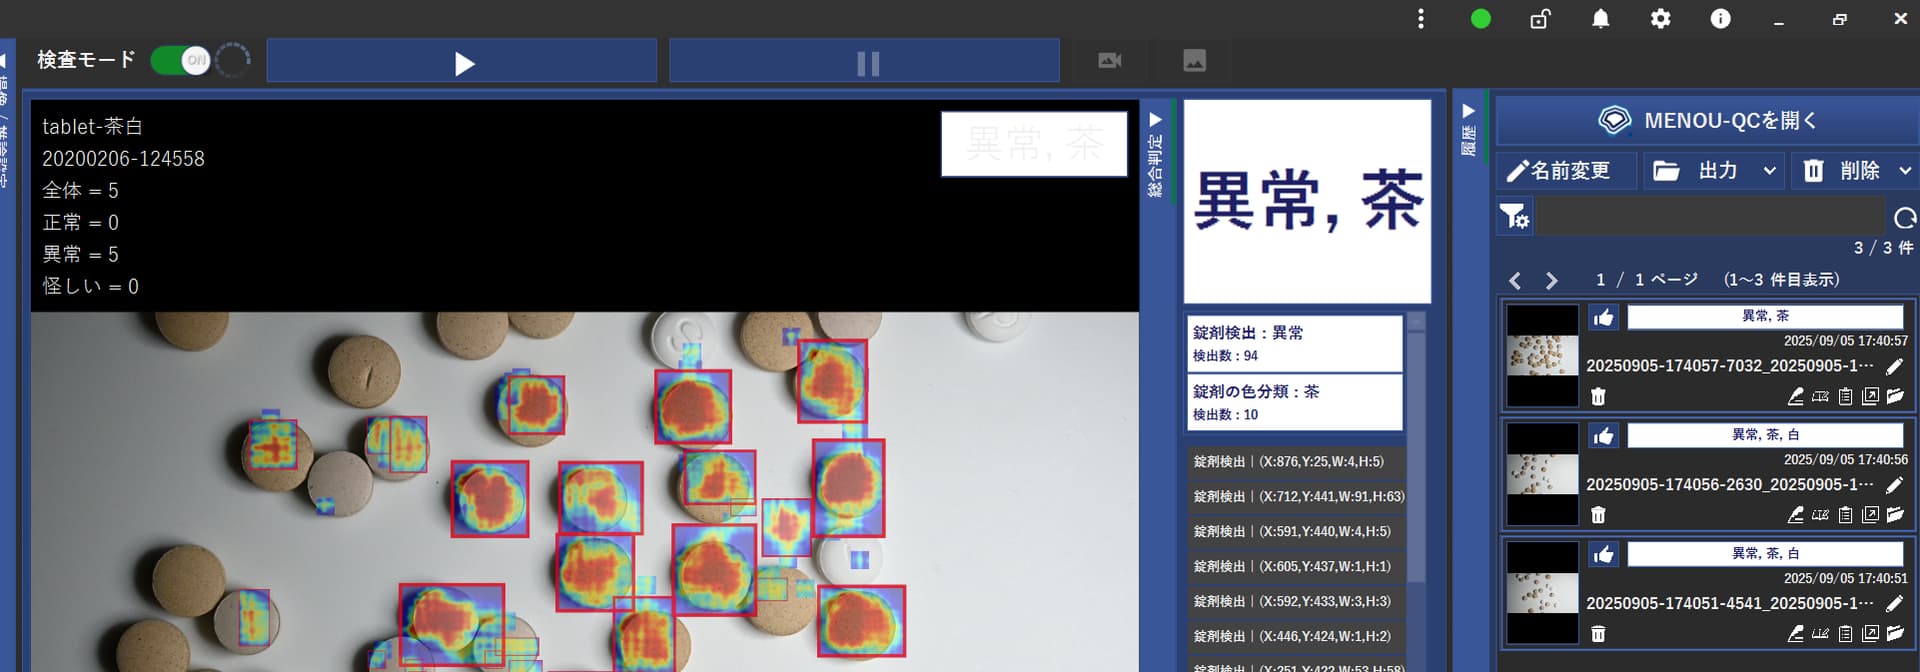Collapse the 総合判定 side panel
1920x672 pixels.
point(1156,120)
